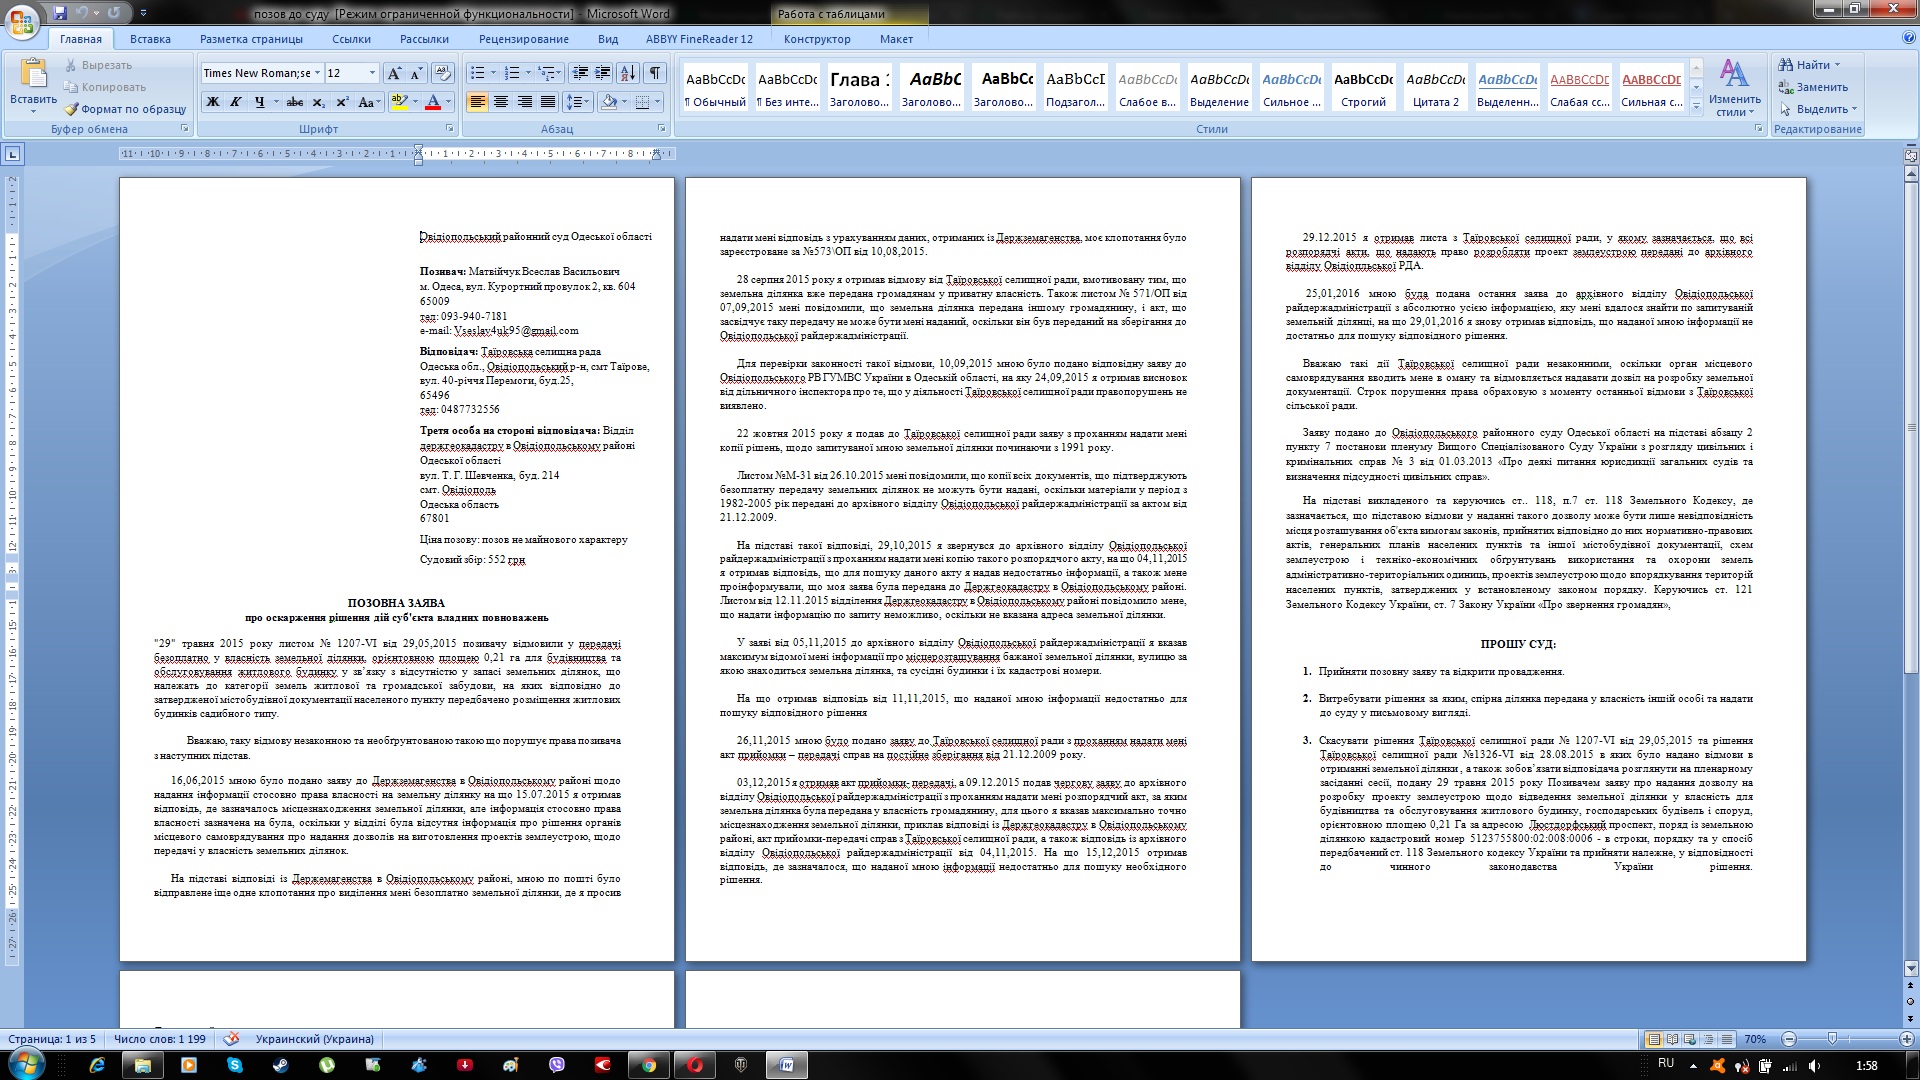Apply yellow text highlight color
The image size is (1920, 1080).
coord(399,102)
